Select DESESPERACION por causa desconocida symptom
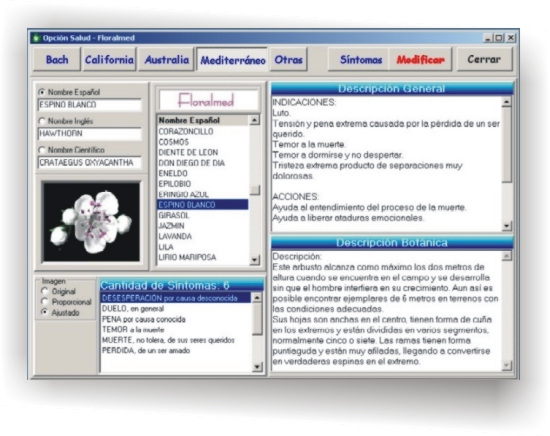Viewport: 550px width, 436px height. coord(175,298)
